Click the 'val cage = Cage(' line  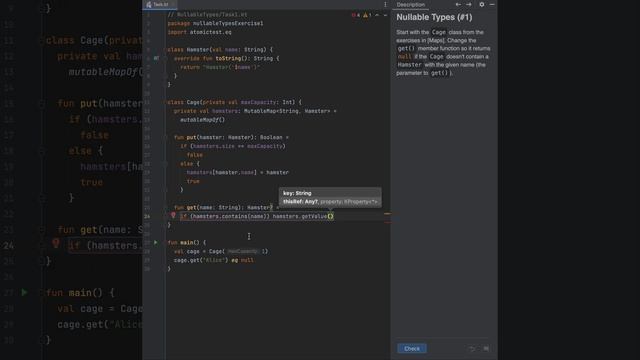(221, 251)
